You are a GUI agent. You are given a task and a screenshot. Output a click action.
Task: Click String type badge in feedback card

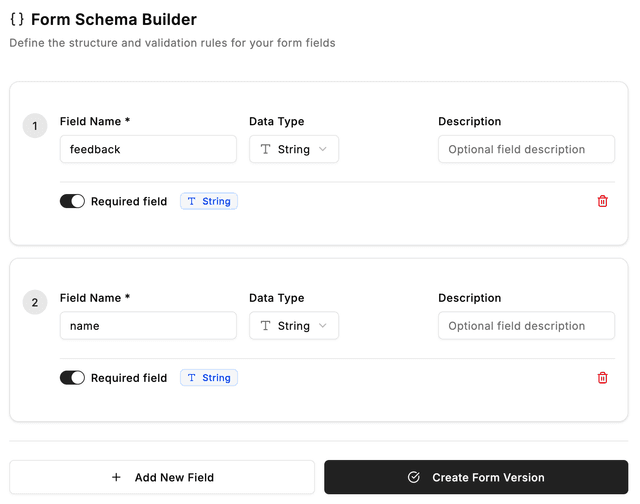(209, 201)
